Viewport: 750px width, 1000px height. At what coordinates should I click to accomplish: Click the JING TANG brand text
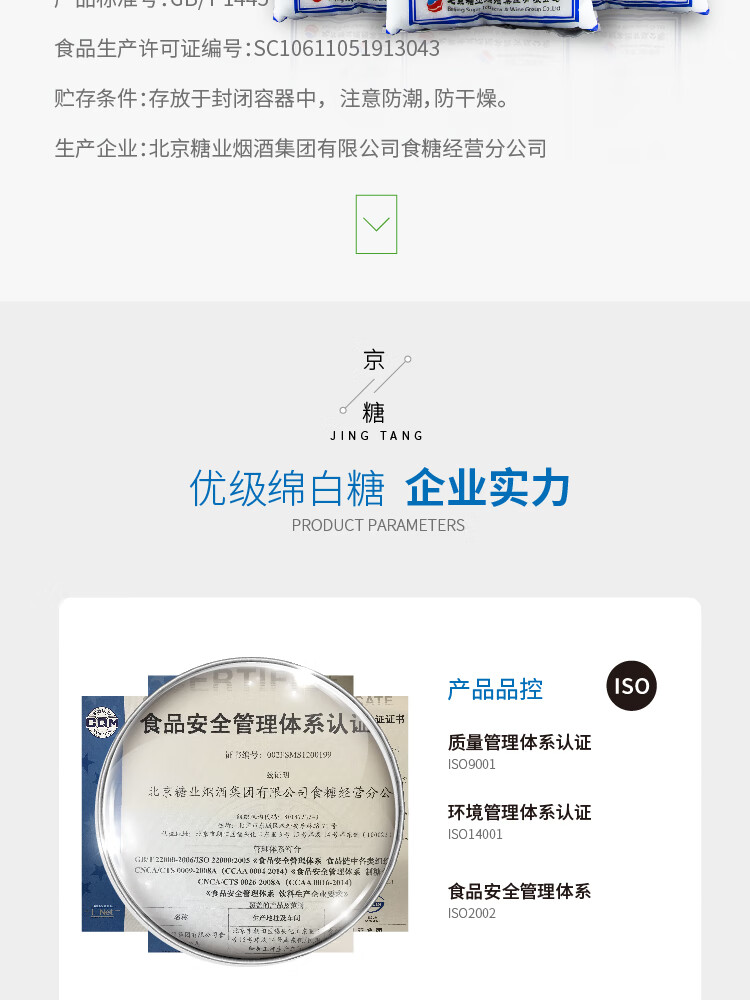[376, 436]
